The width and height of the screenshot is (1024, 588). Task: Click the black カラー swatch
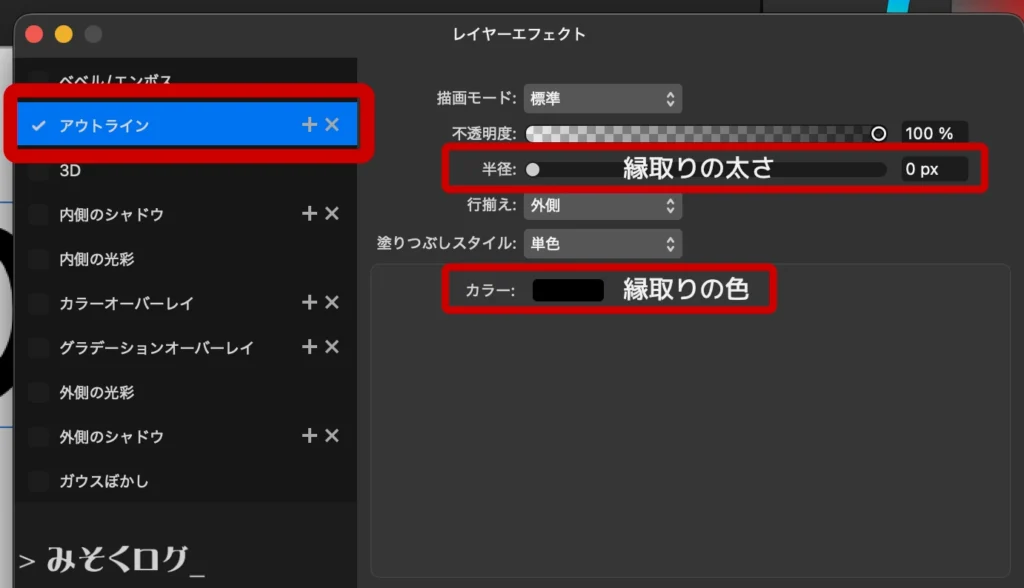pos(568,290)
